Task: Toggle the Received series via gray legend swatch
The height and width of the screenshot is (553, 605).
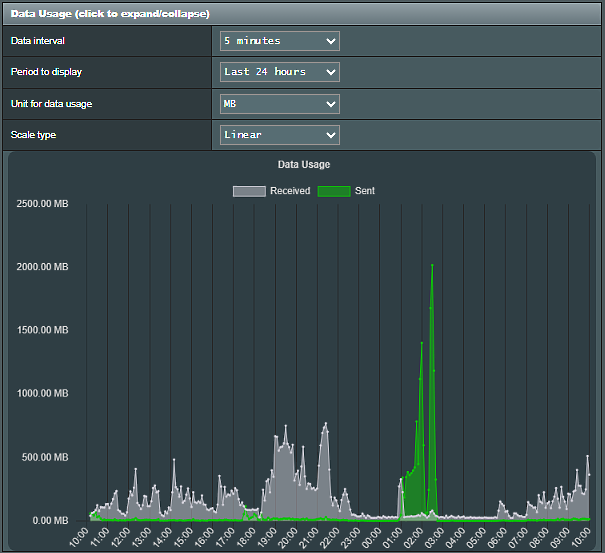Action: click(x=249, y=191)
